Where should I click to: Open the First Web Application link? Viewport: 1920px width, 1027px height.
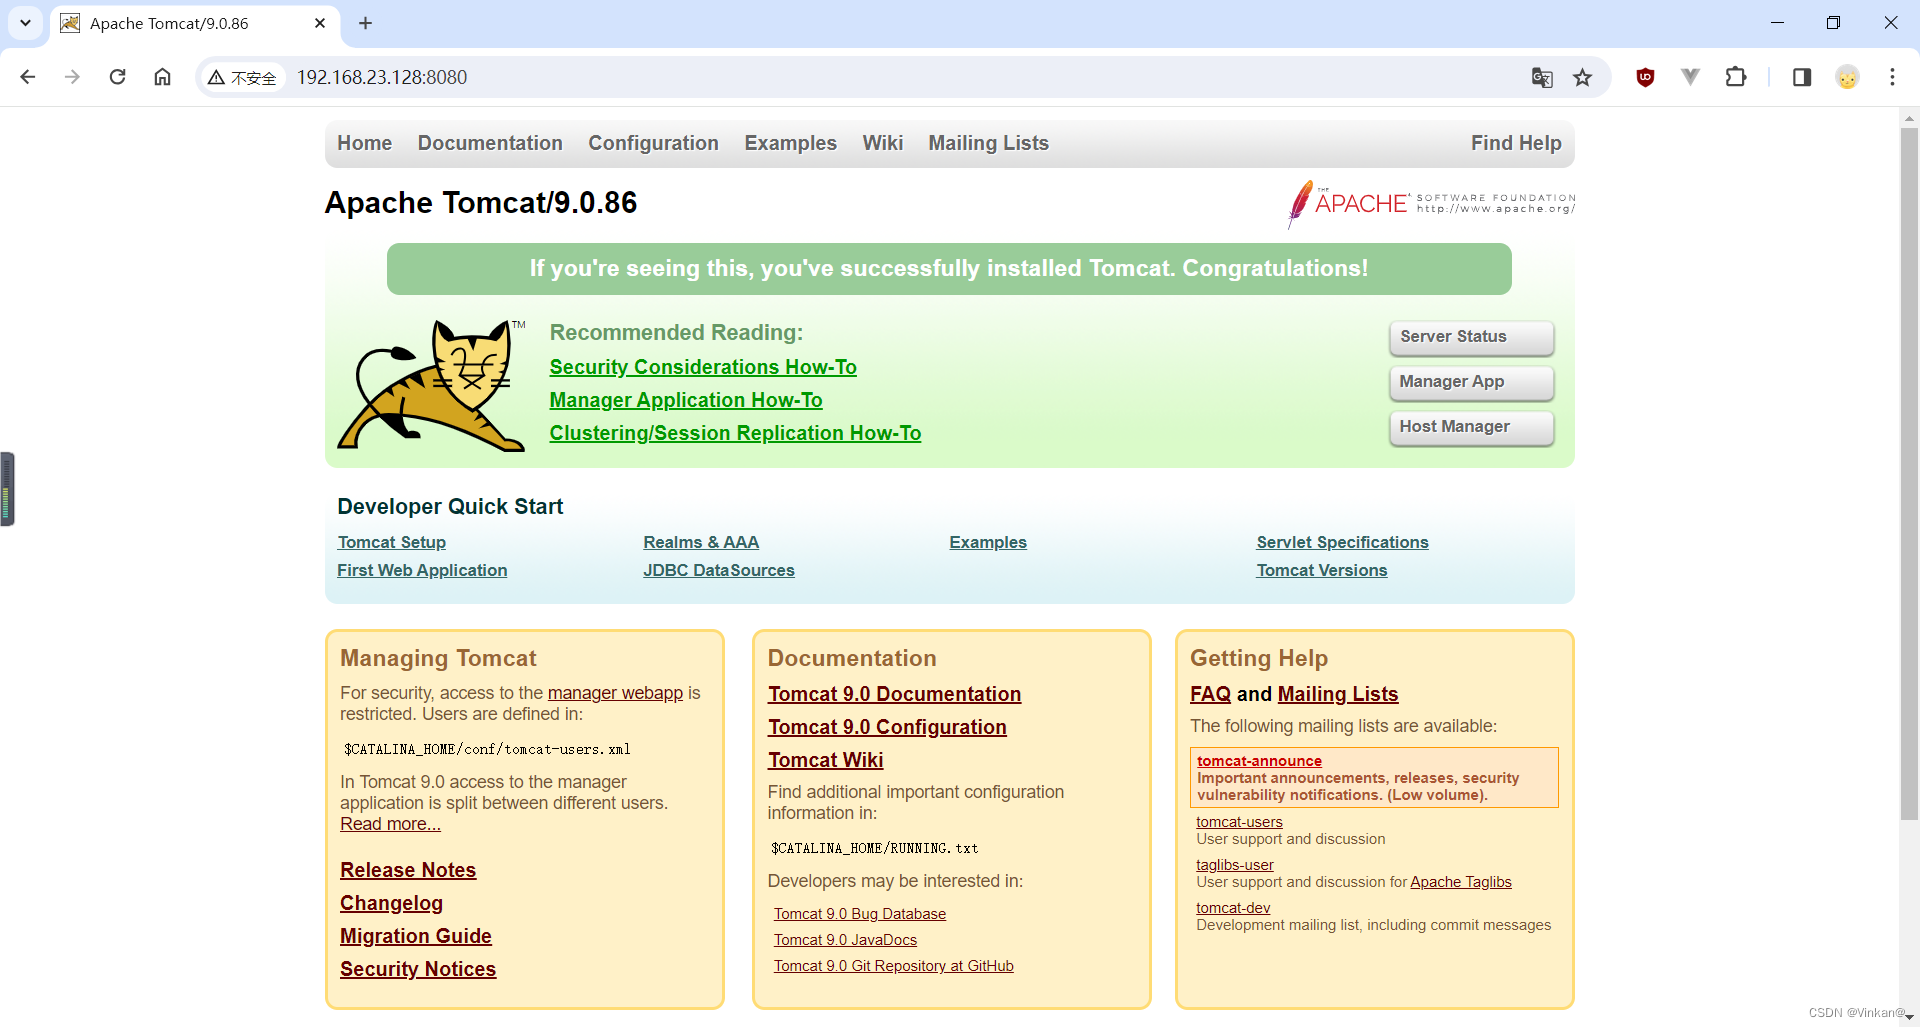[x=422, y=570]
